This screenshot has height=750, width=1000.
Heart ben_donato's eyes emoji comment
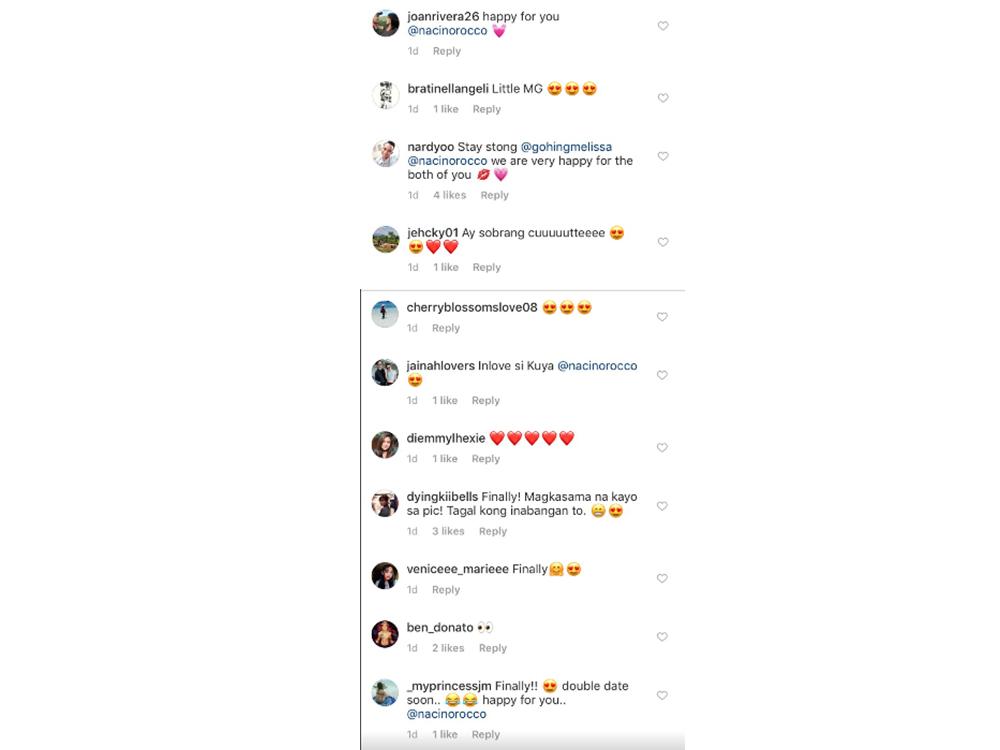click(x=662, y=637)
